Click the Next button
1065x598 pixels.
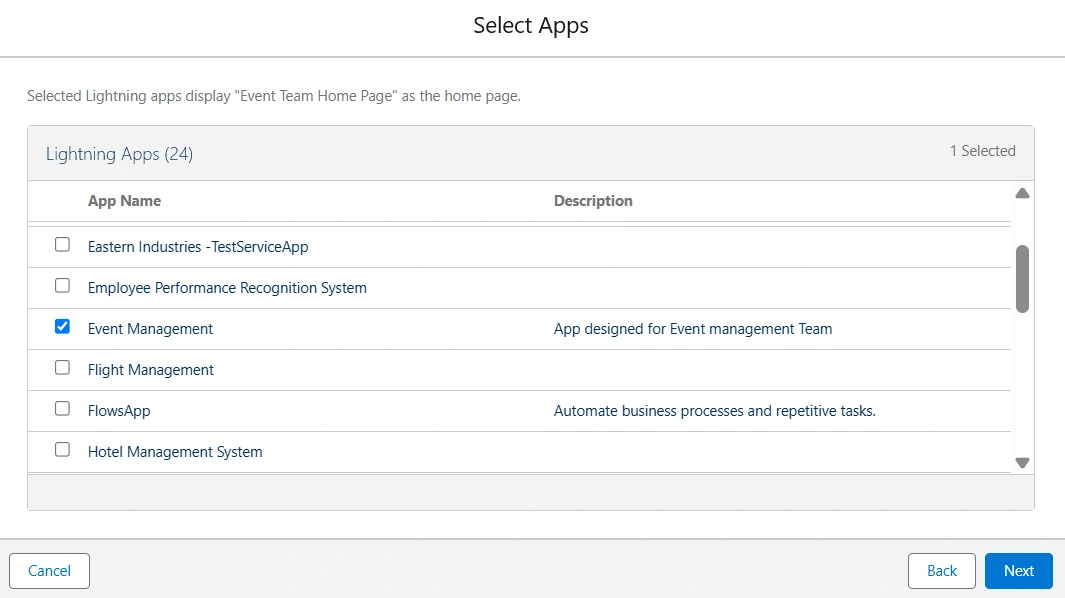click(1018, 571)
